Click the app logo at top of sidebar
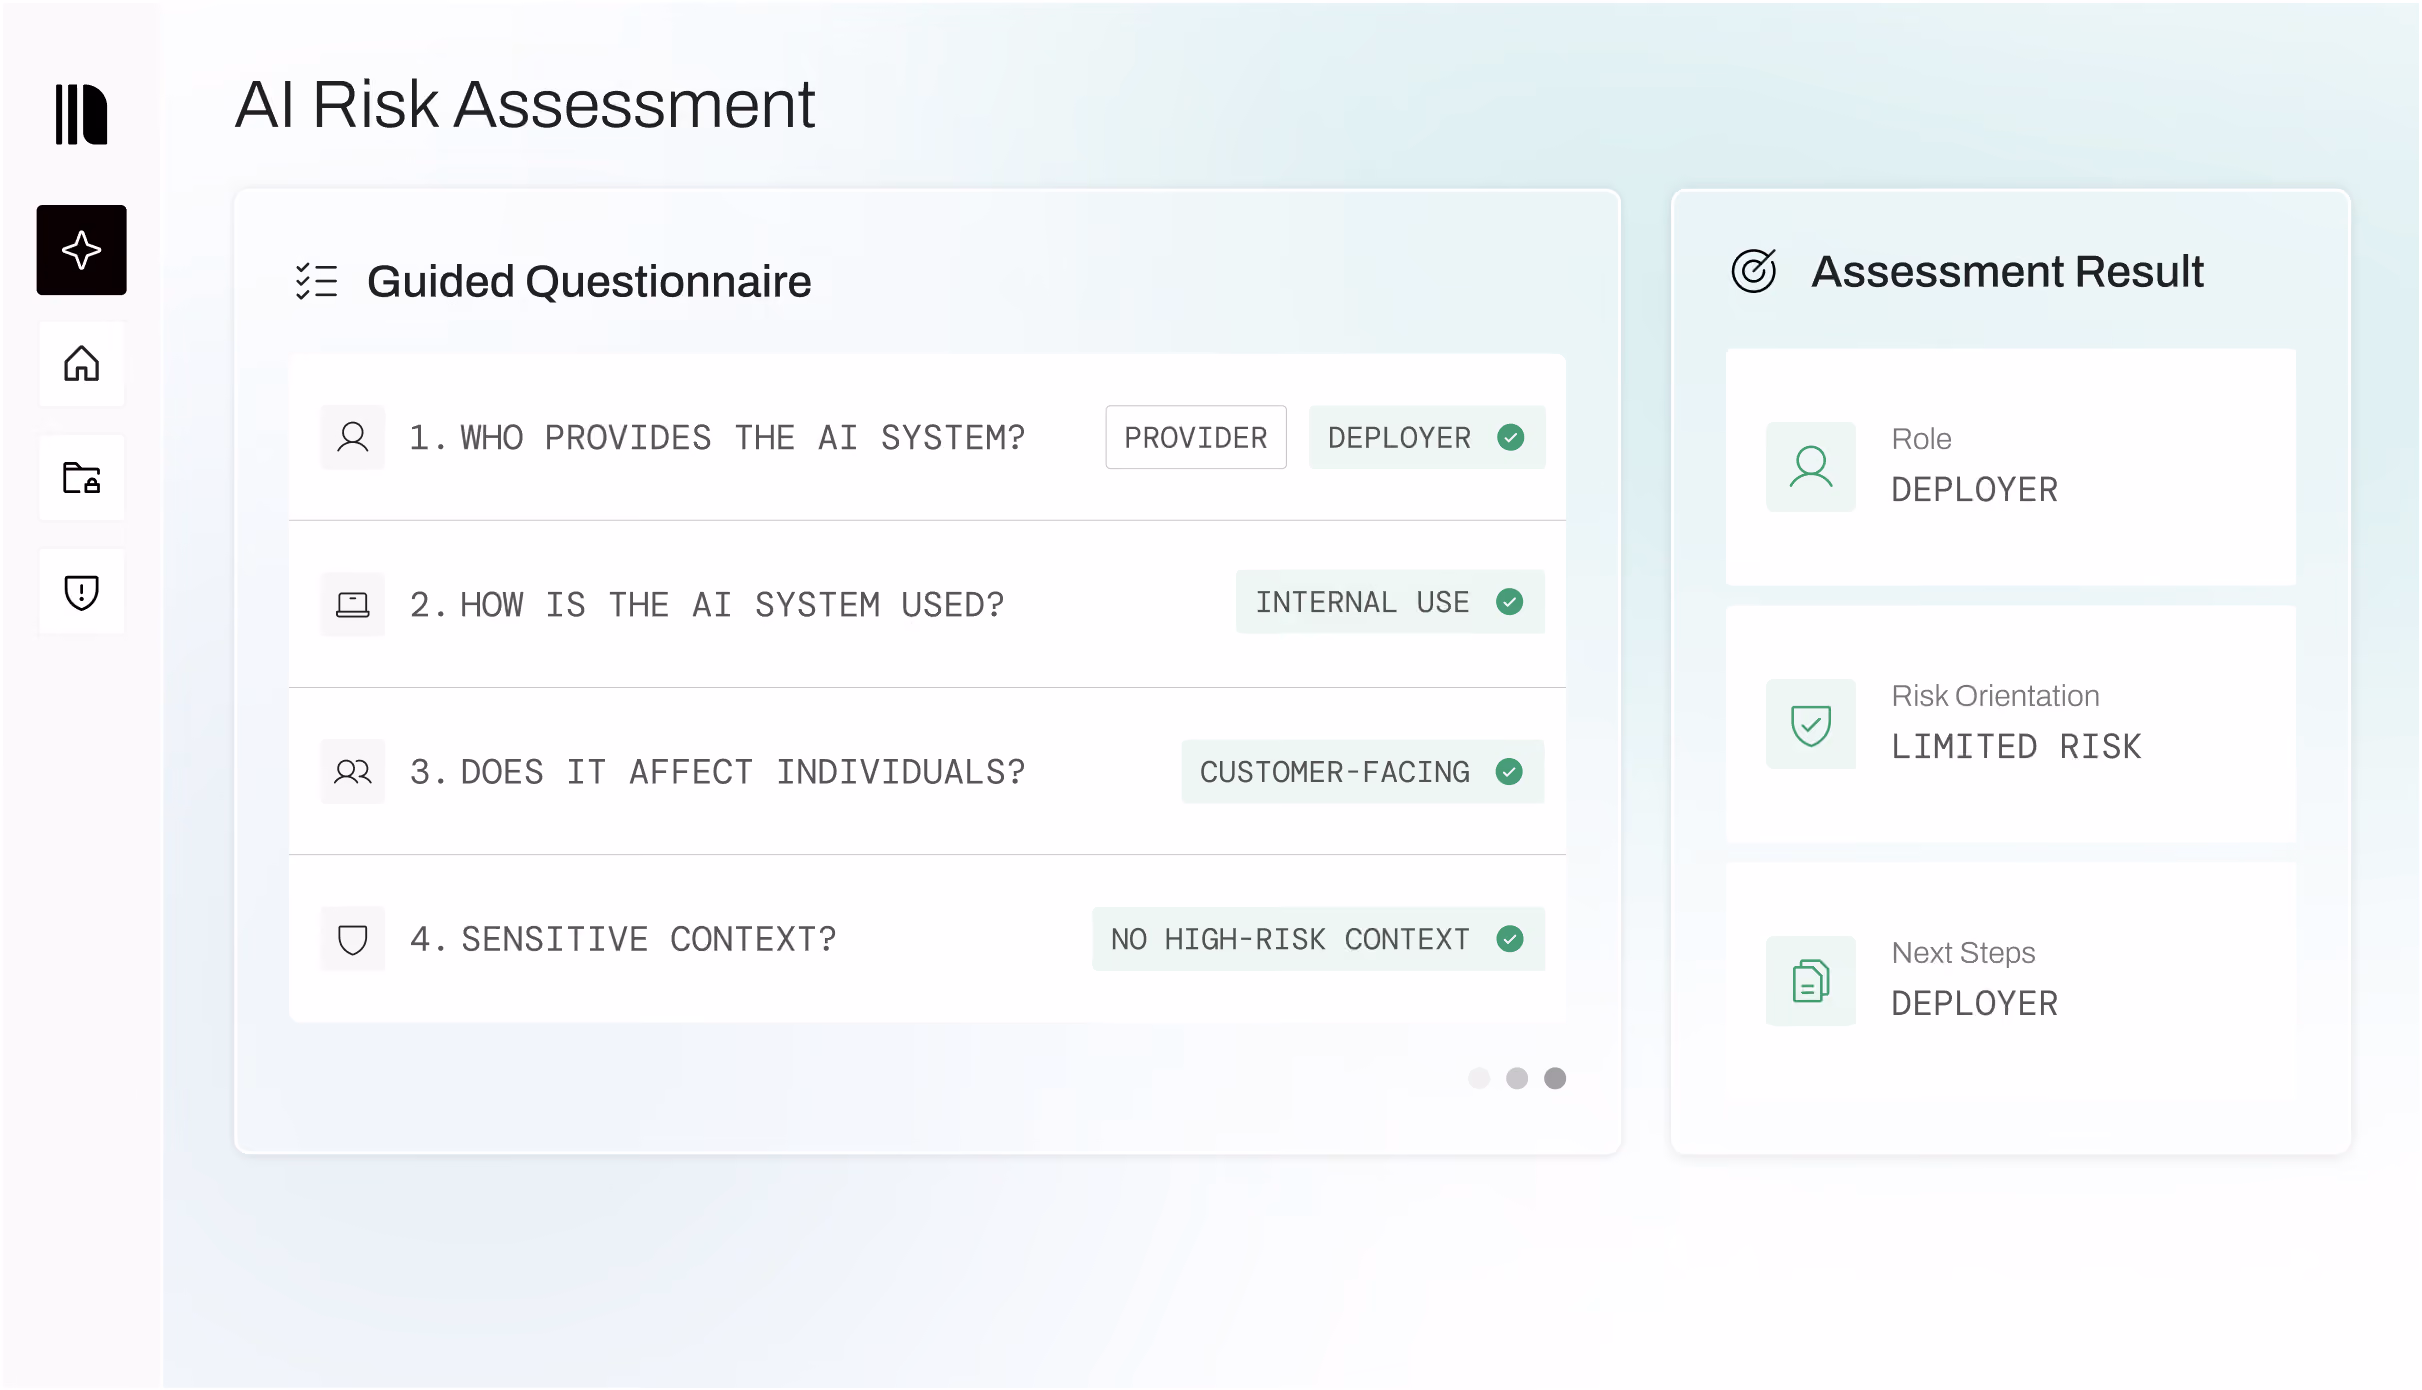Screen dimensions: 2422x1390 (81, 114)
